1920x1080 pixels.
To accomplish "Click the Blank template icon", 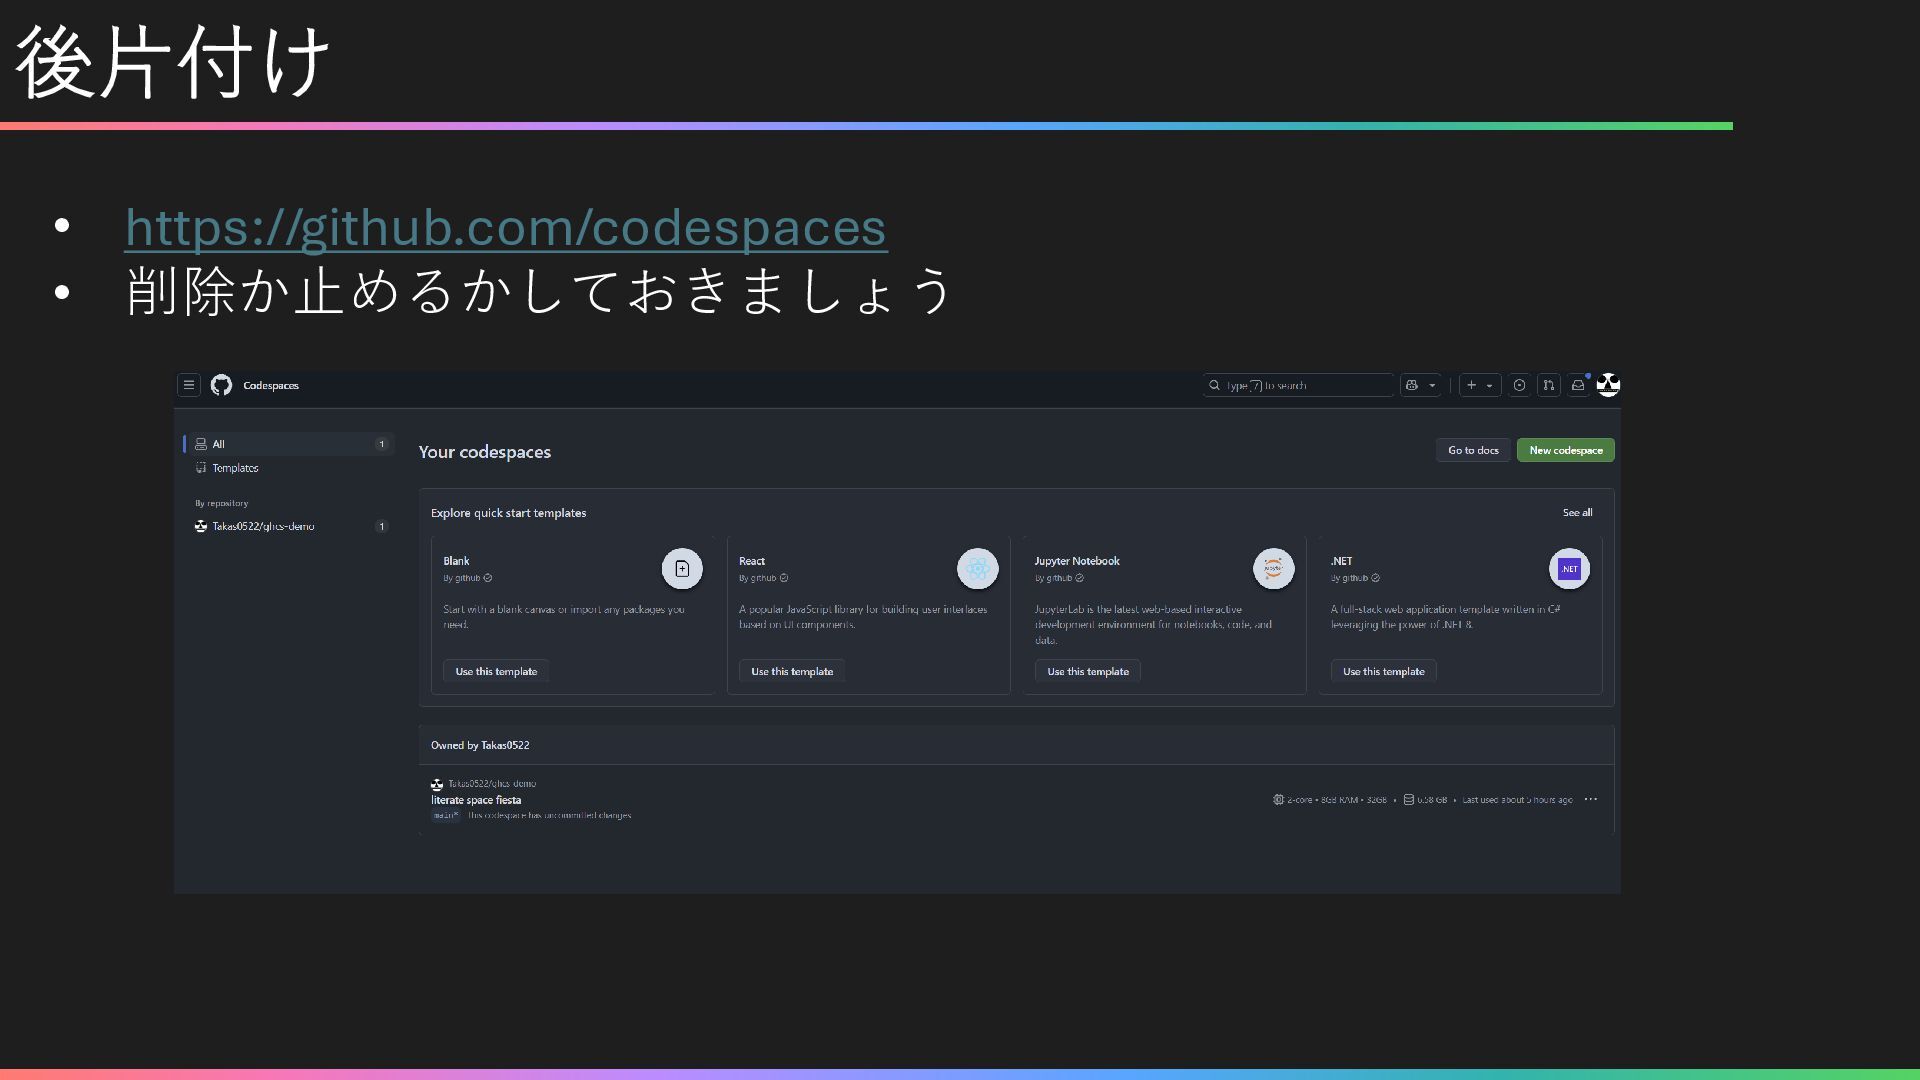I will coord(682,569).
